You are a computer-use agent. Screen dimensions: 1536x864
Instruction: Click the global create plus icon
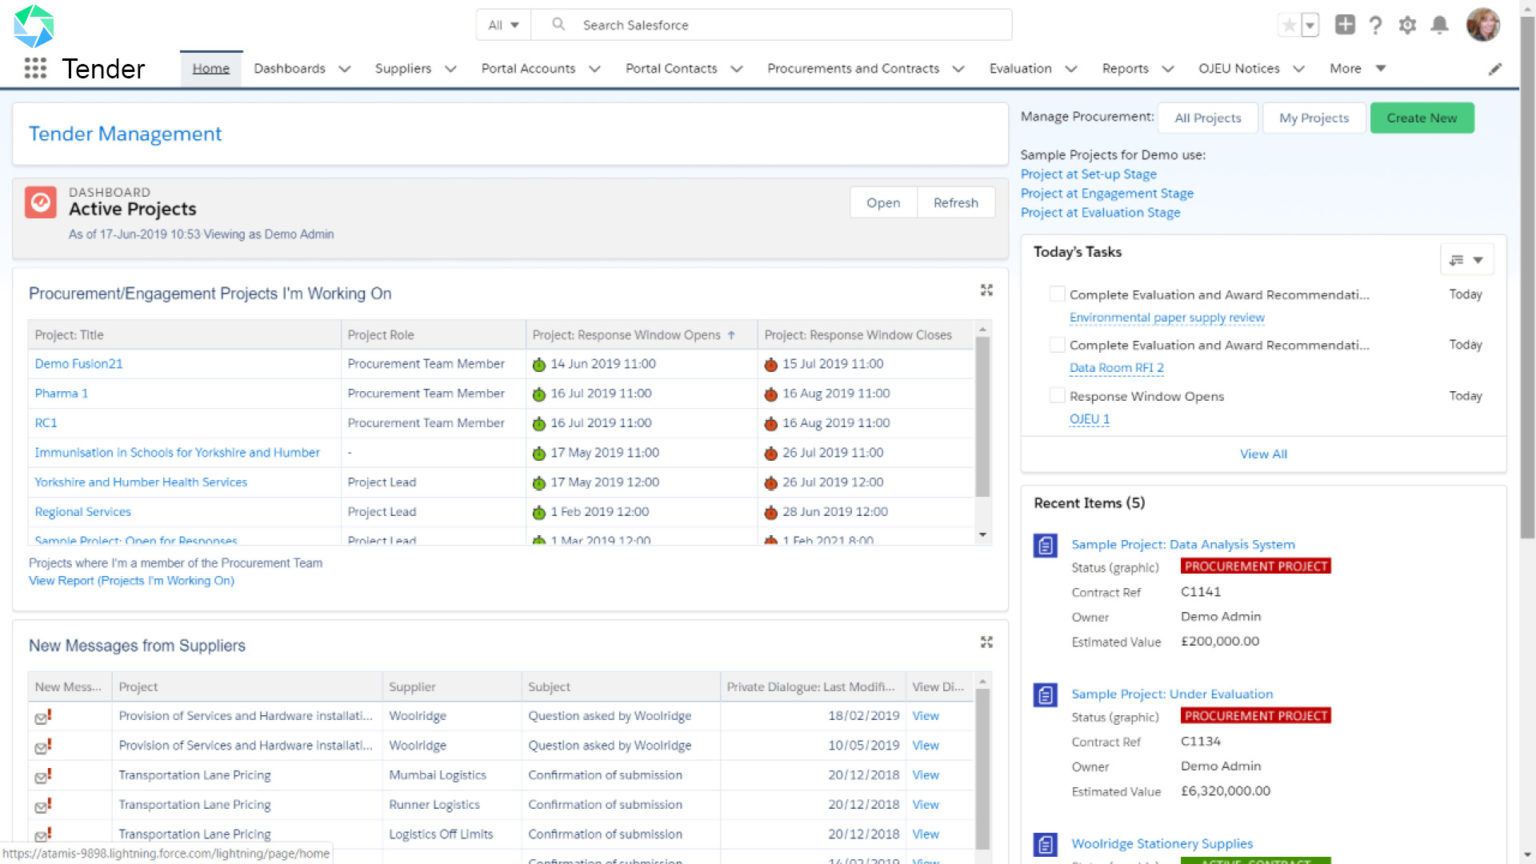tap(1345, 25)
